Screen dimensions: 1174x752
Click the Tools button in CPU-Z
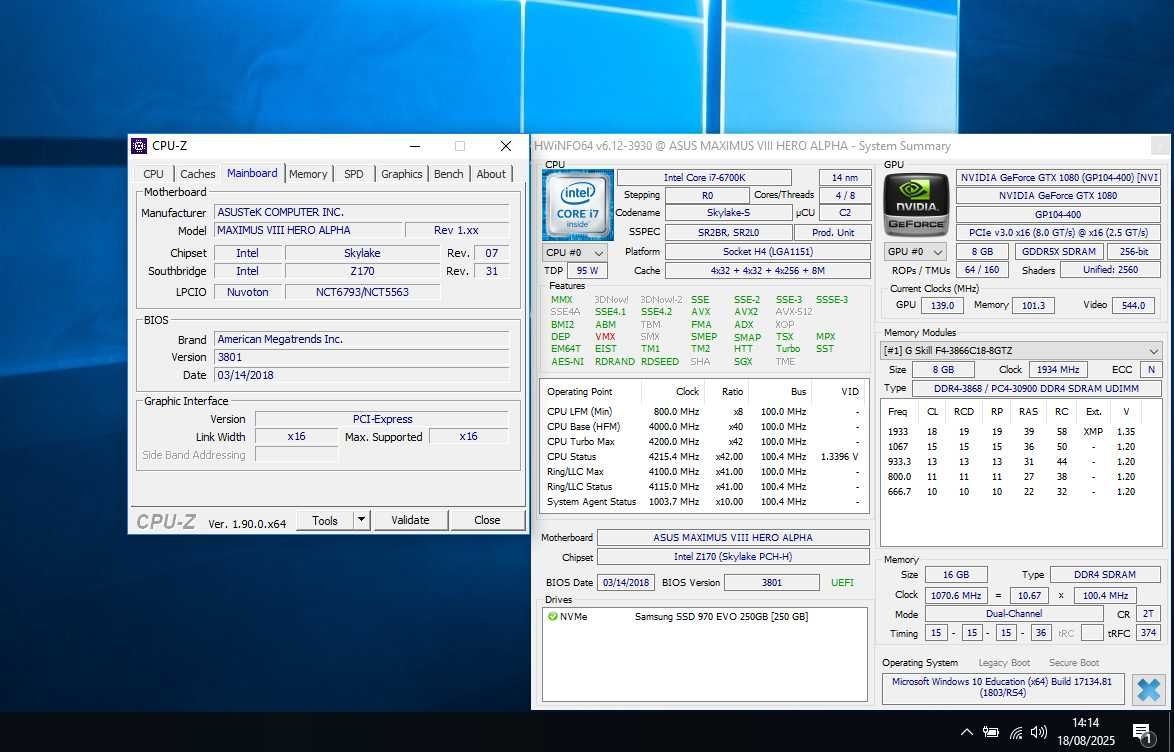(325, 520)
